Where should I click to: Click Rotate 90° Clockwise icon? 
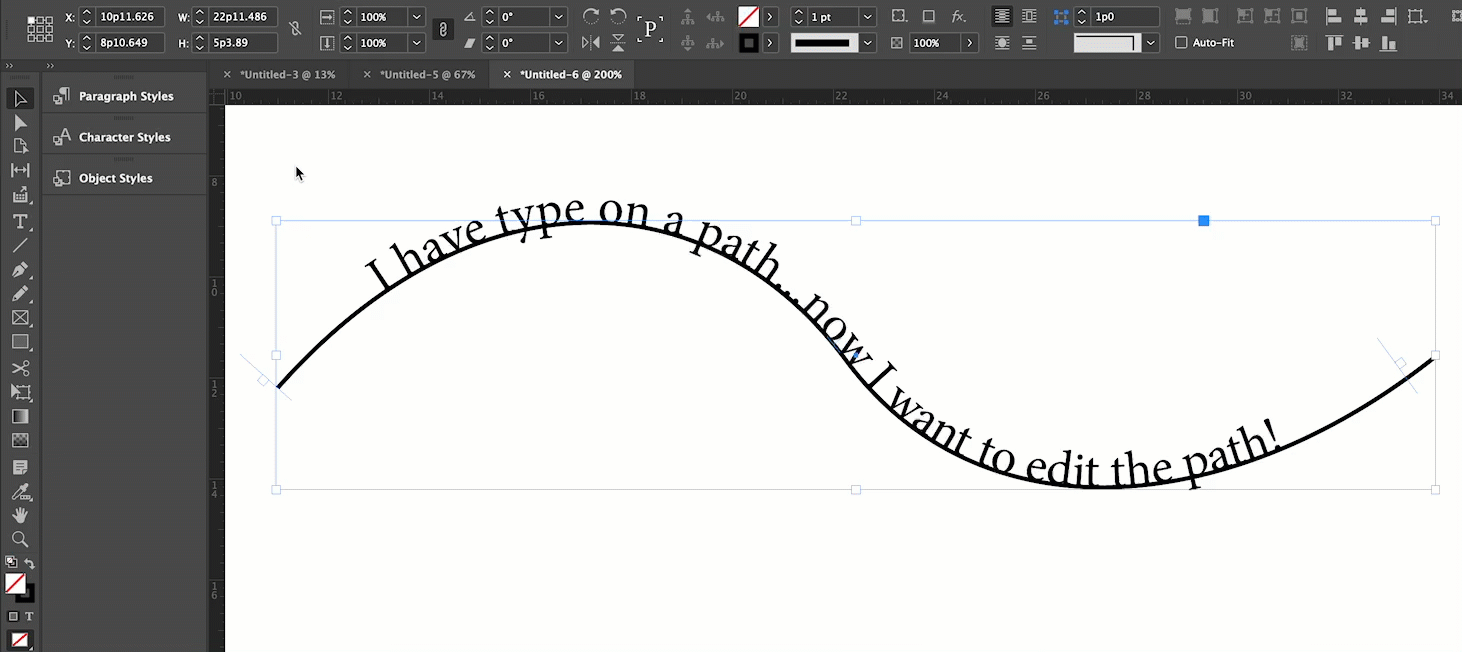coord(591,16)
